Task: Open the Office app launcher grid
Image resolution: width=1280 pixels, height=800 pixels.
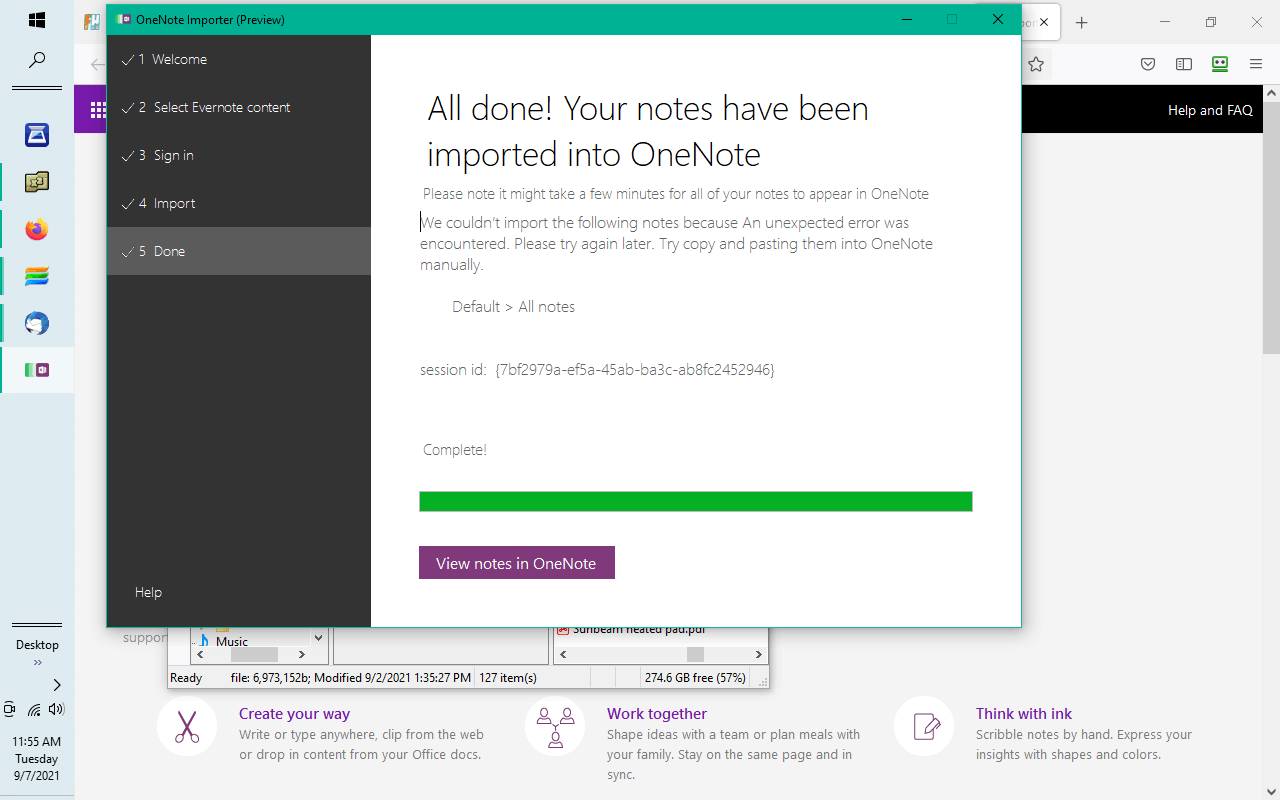Action: (98, 110)
